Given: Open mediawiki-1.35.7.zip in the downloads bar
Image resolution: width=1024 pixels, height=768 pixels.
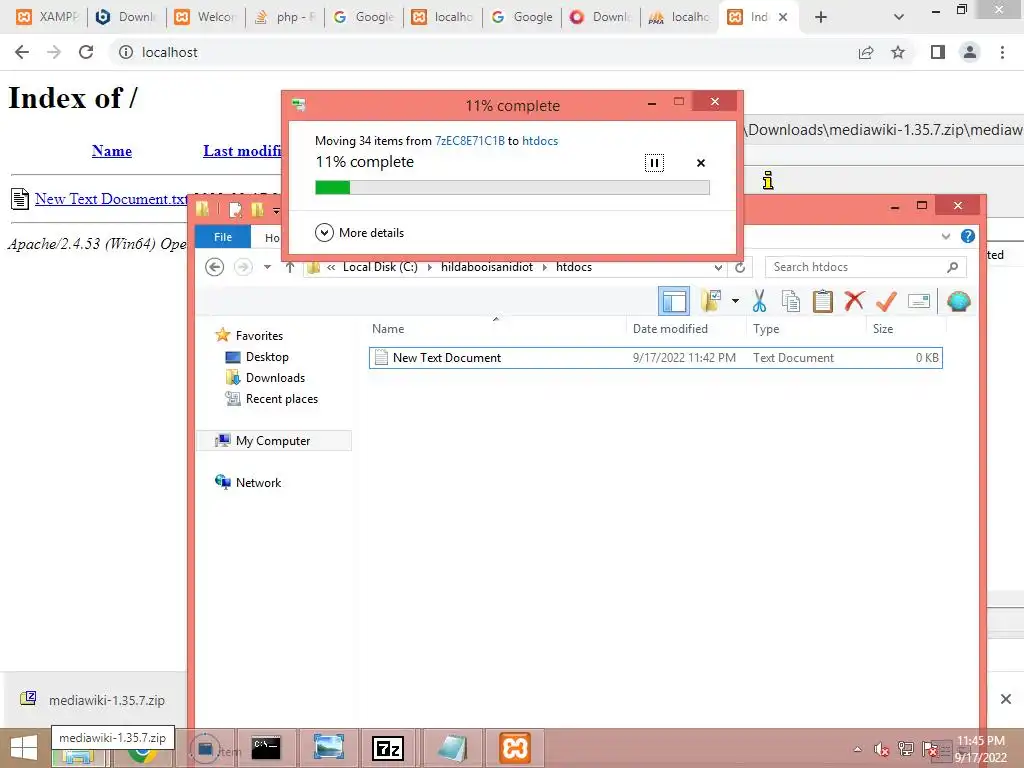Looking at the screenshot, I should (92, 700).
